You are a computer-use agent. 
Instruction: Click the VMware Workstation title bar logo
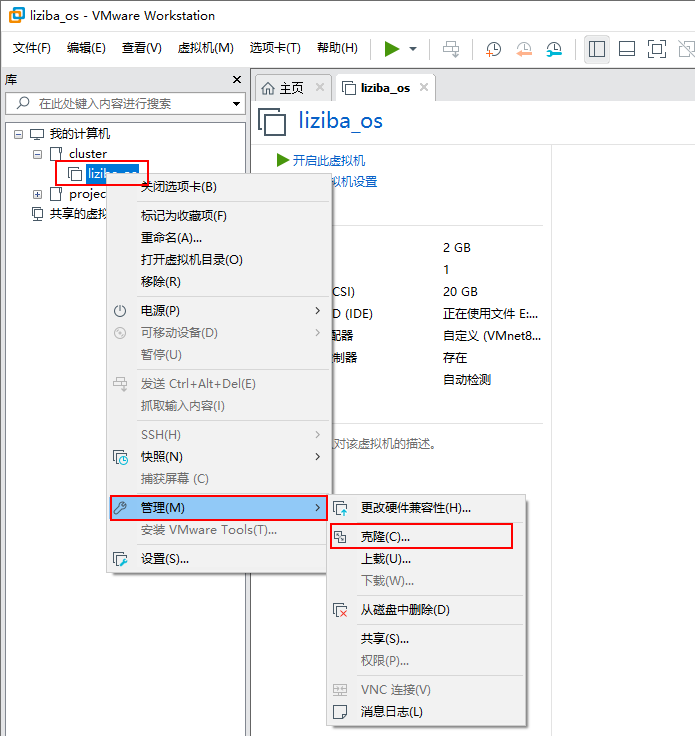(16, 15)
